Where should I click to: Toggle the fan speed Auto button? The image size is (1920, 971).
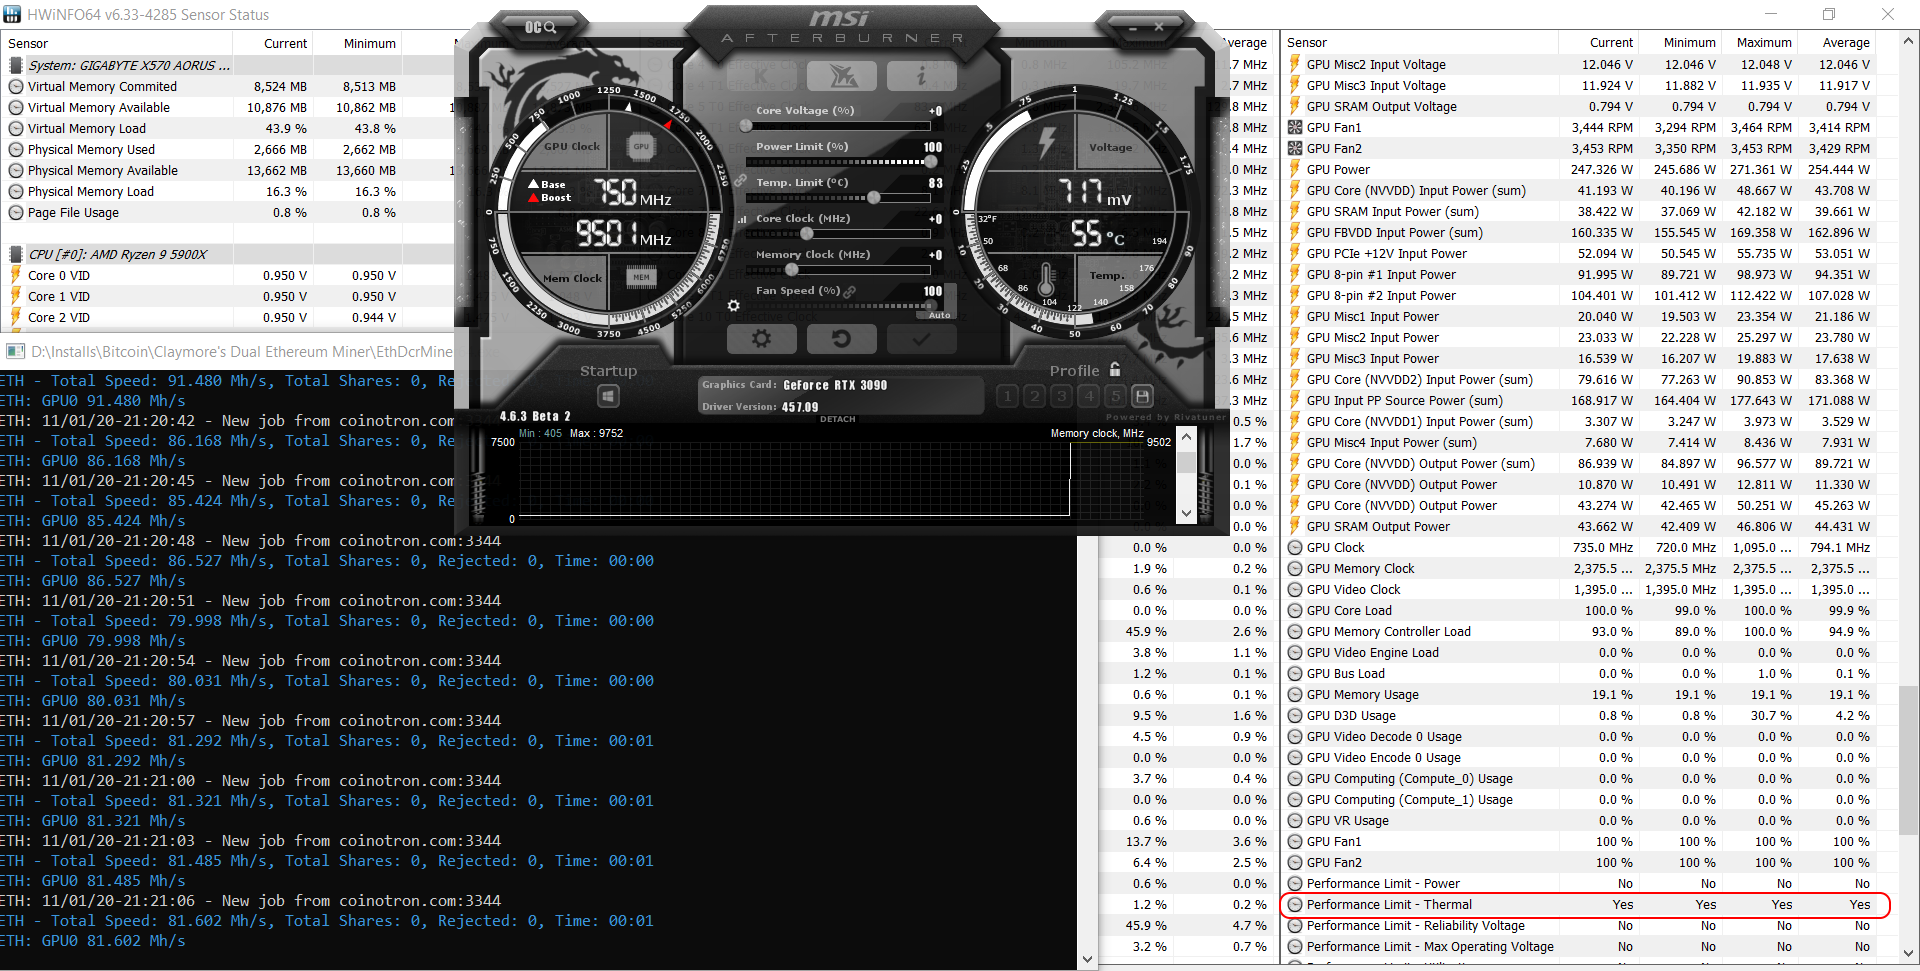pyautogui.click(x=940, y=315)
